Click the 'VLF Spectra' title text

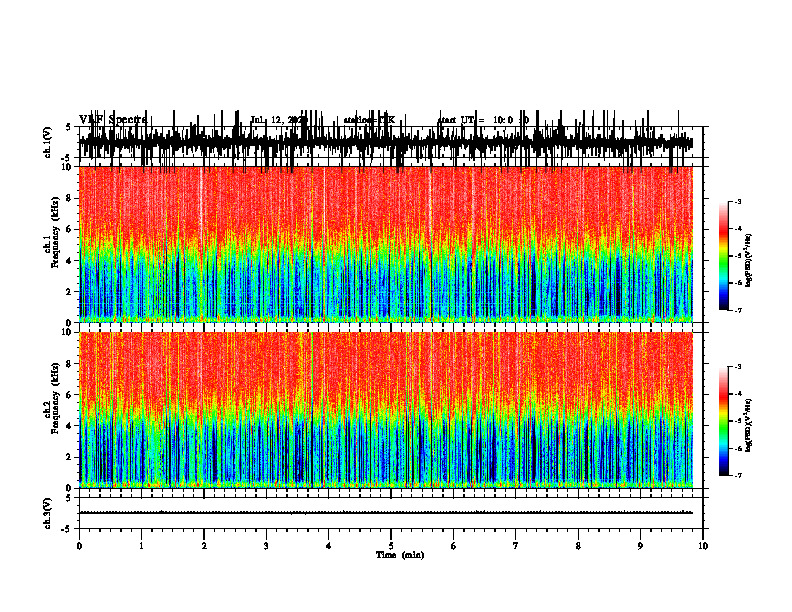point(113,119)
